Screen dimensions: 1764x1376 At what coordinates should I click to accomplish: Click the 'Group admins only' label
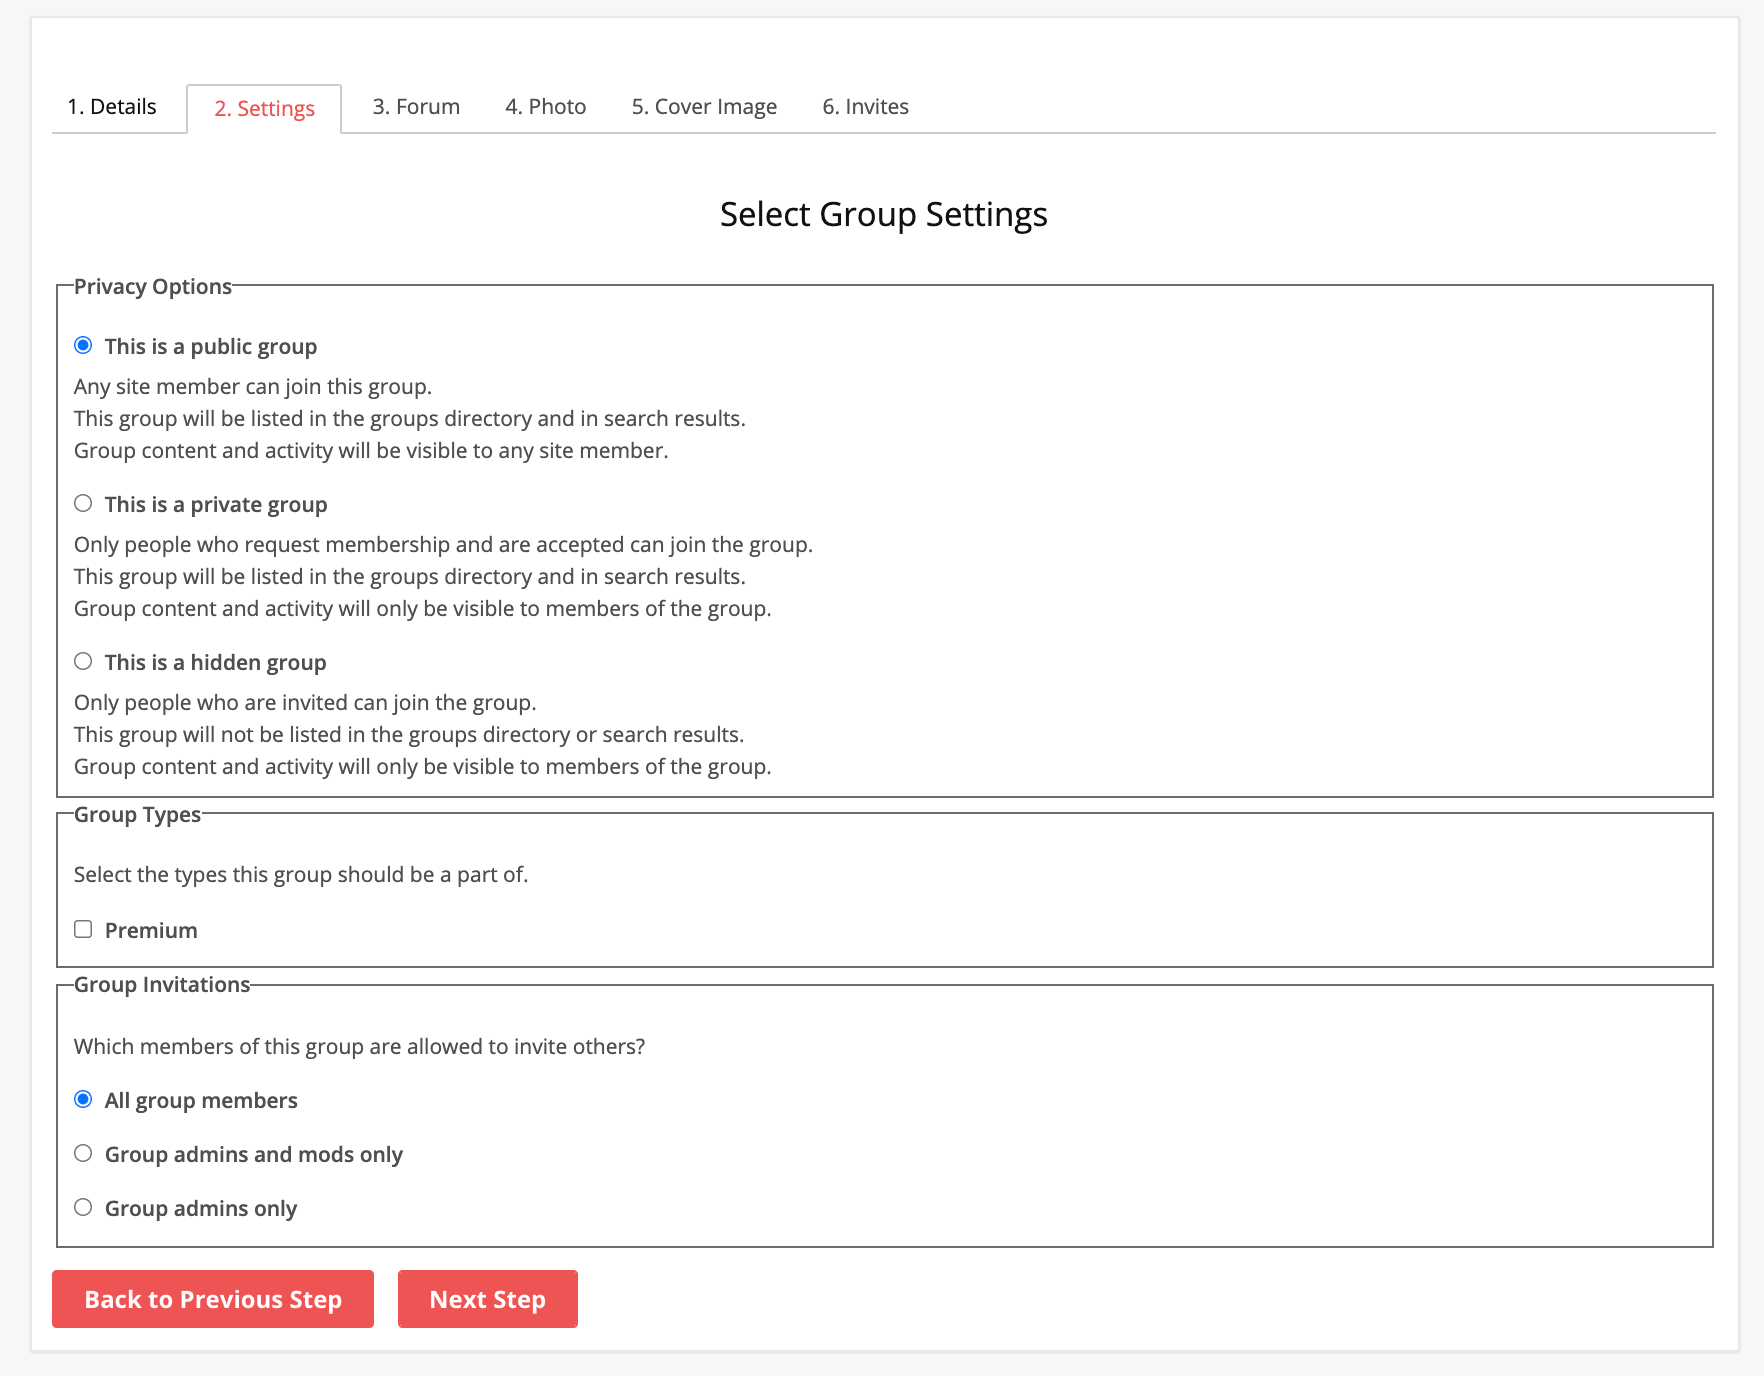point(201,1209)
